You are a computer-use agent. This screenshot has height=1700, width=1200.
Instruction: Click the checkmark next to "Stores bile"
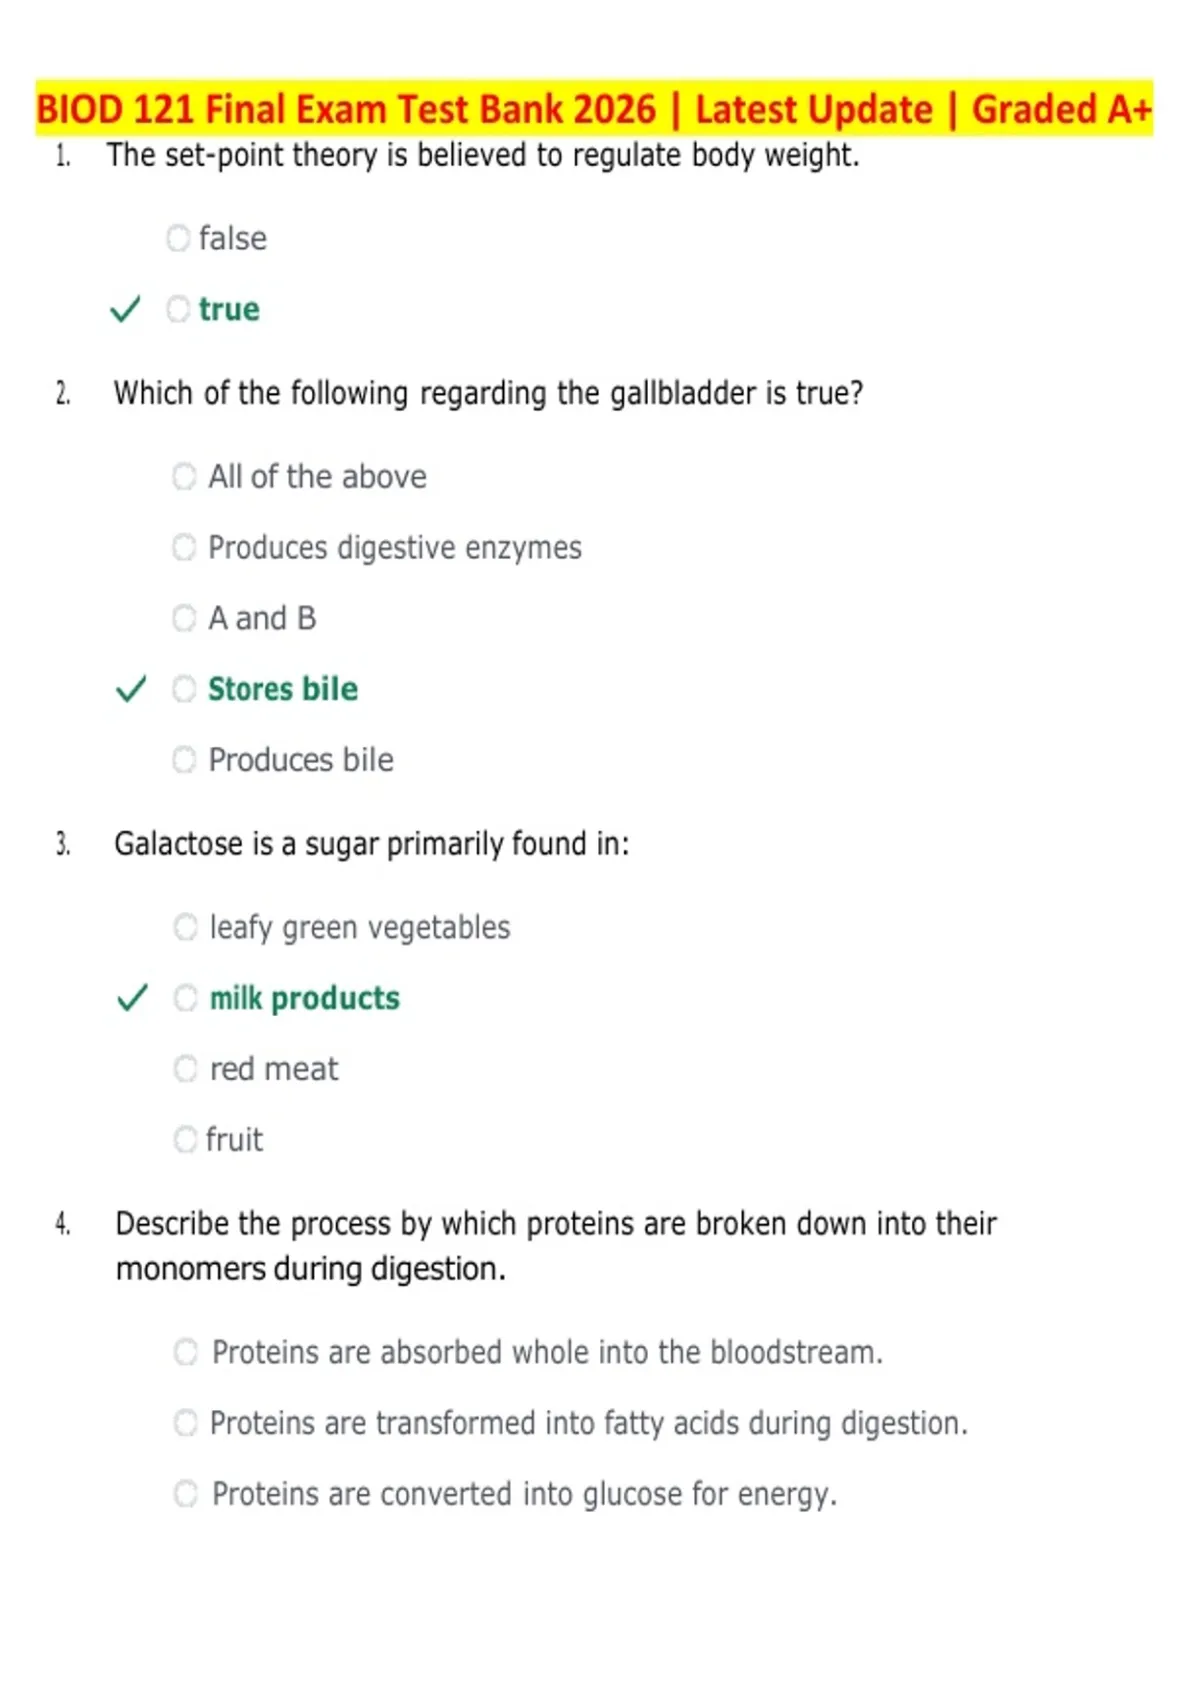pos(131,689)
